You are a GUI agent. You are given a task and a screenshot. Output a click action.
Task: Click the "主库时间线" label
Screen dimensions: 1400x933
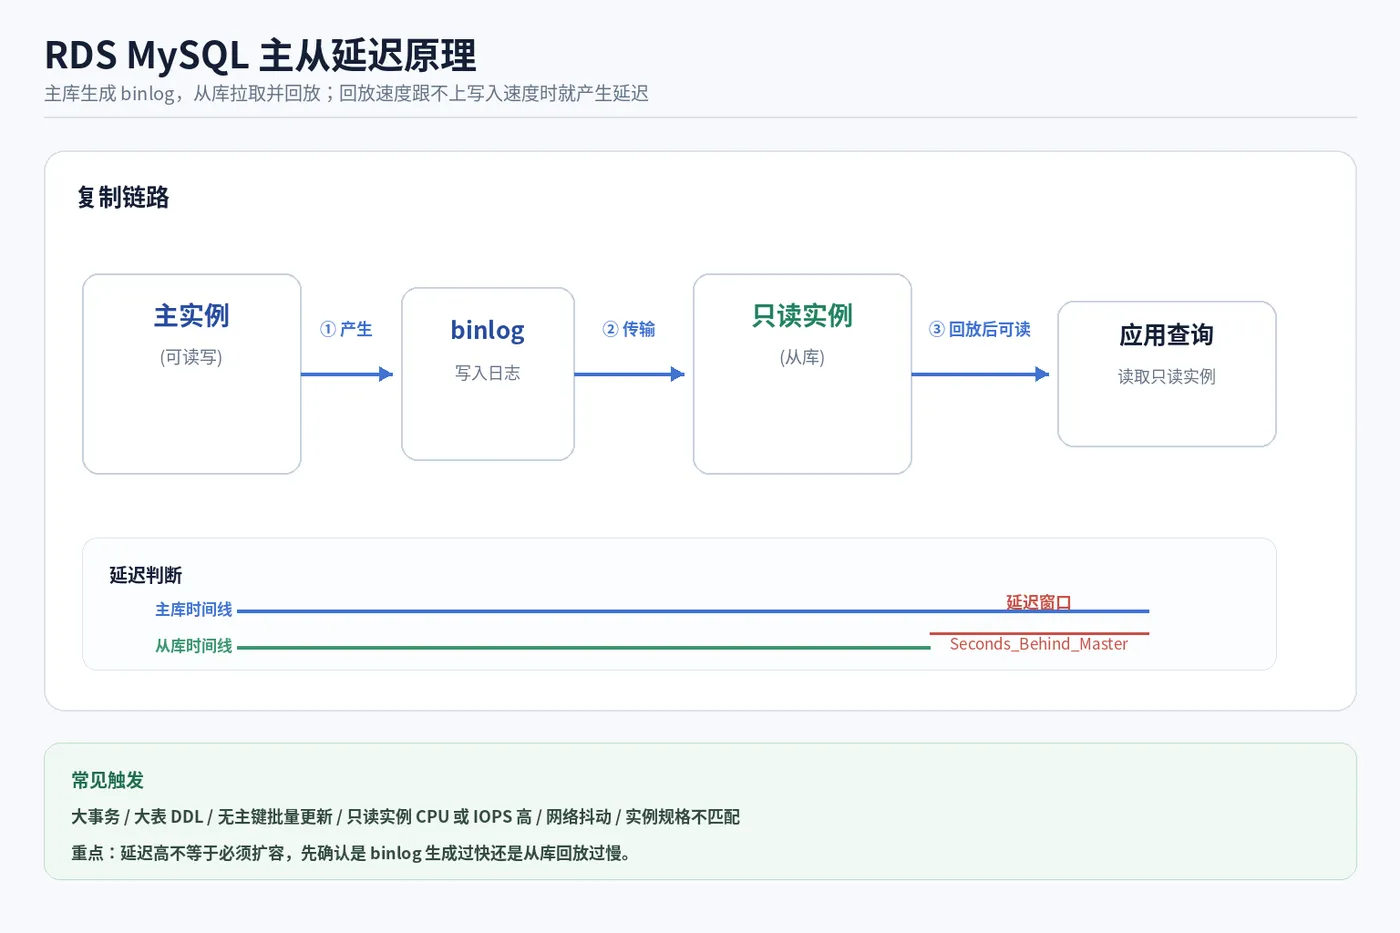(x=194, y=609)
